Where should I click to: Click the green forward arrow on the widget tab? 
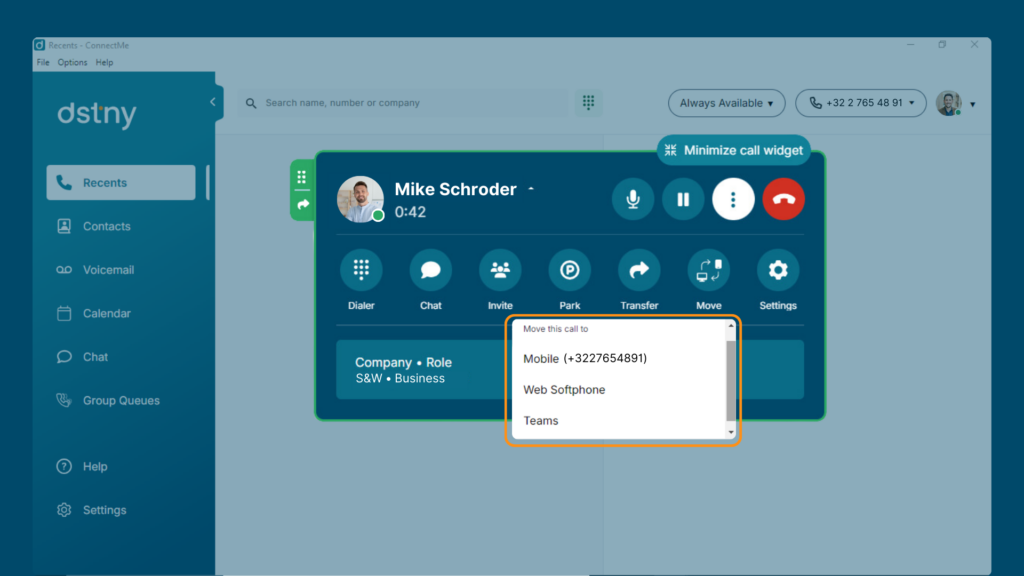(x=302, y=205)
